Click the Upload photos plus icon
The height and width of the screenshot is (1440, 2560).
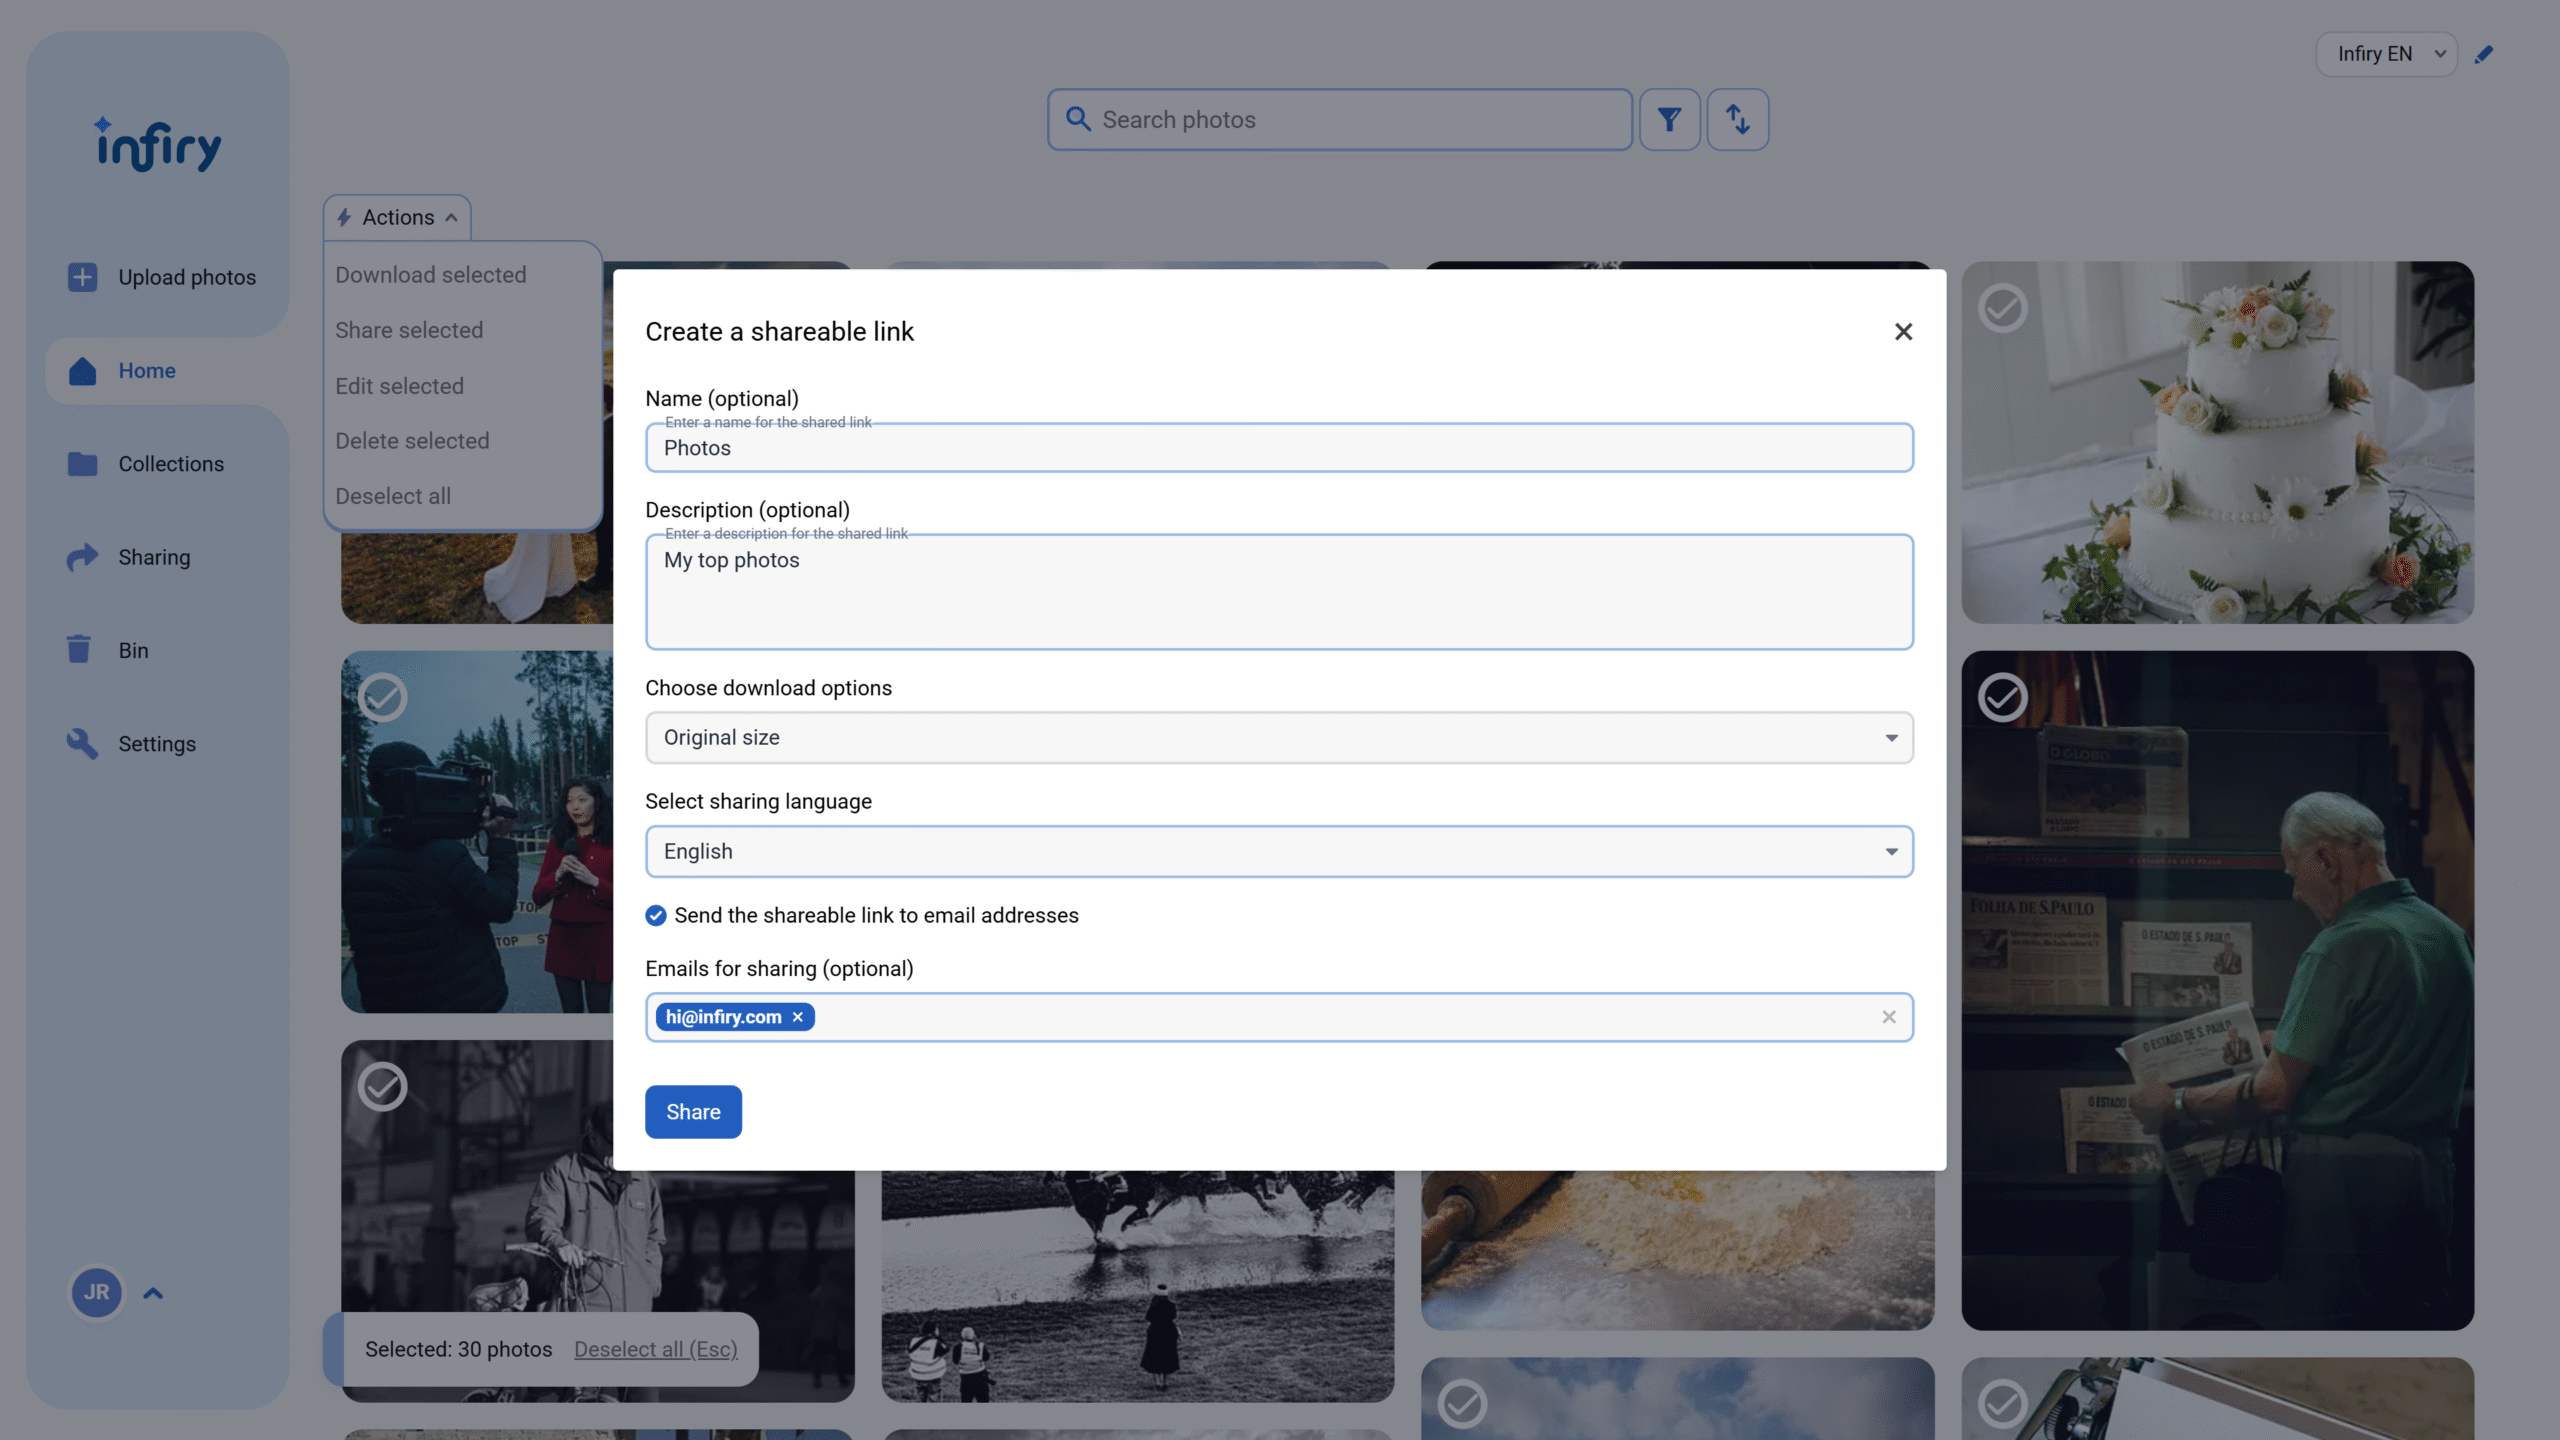click(83, 277)
